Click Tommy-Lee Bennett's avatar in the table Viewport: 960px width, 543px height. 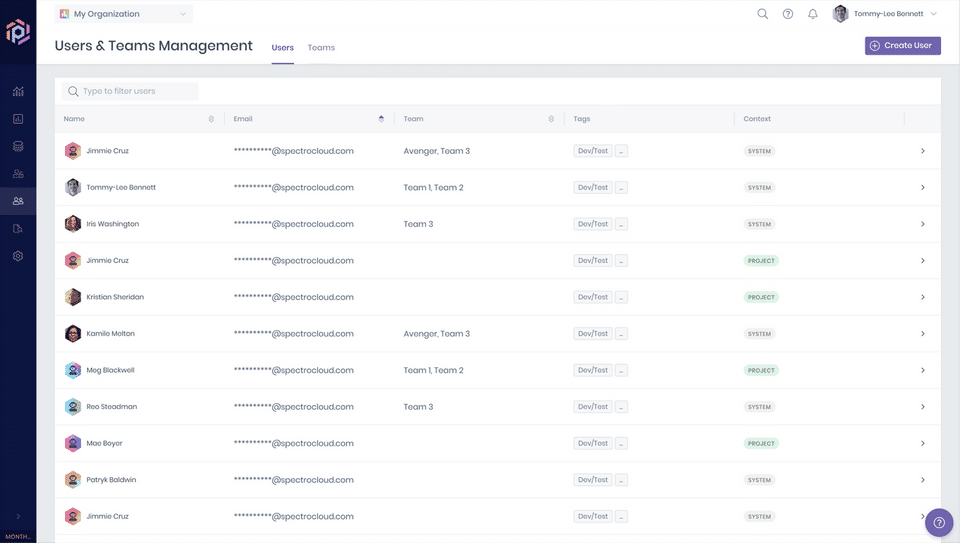(73, 187)
